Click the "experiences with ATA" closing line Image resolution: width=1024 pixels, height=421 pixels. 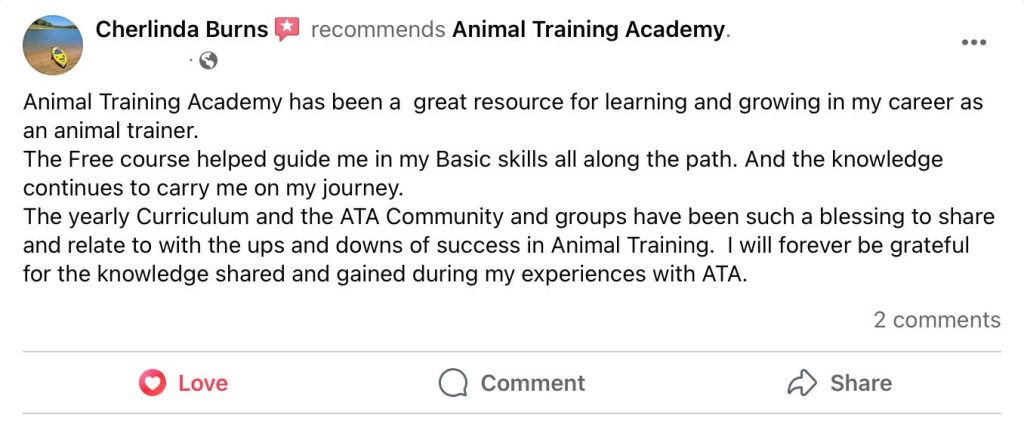pyautogui.click(x=385, y=275)
